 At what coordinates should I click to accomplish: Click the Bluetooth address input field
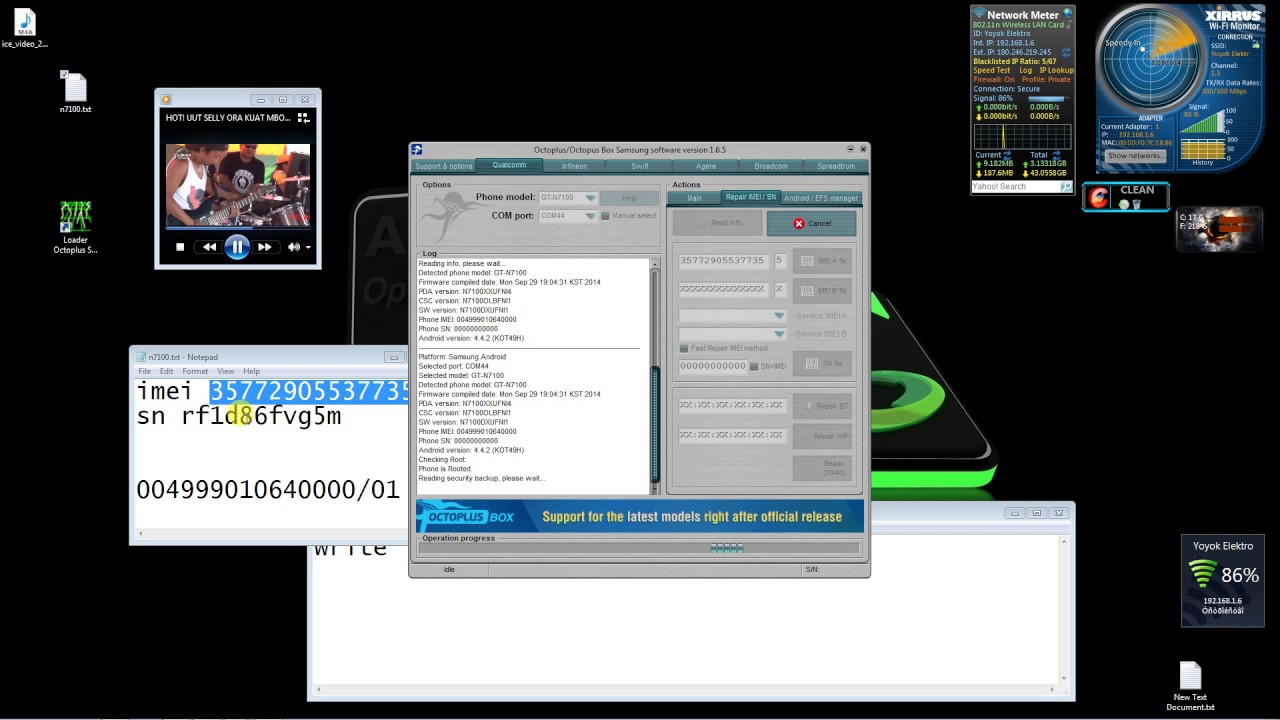point(732,406)
